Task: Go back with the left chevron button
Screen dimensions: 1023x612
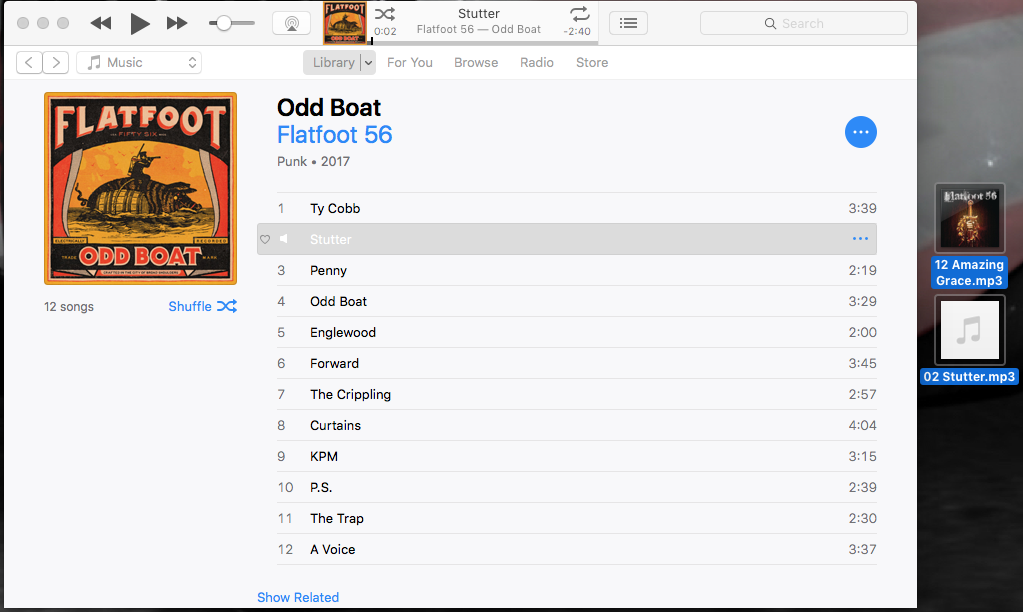Action: (x=29, y=63)
